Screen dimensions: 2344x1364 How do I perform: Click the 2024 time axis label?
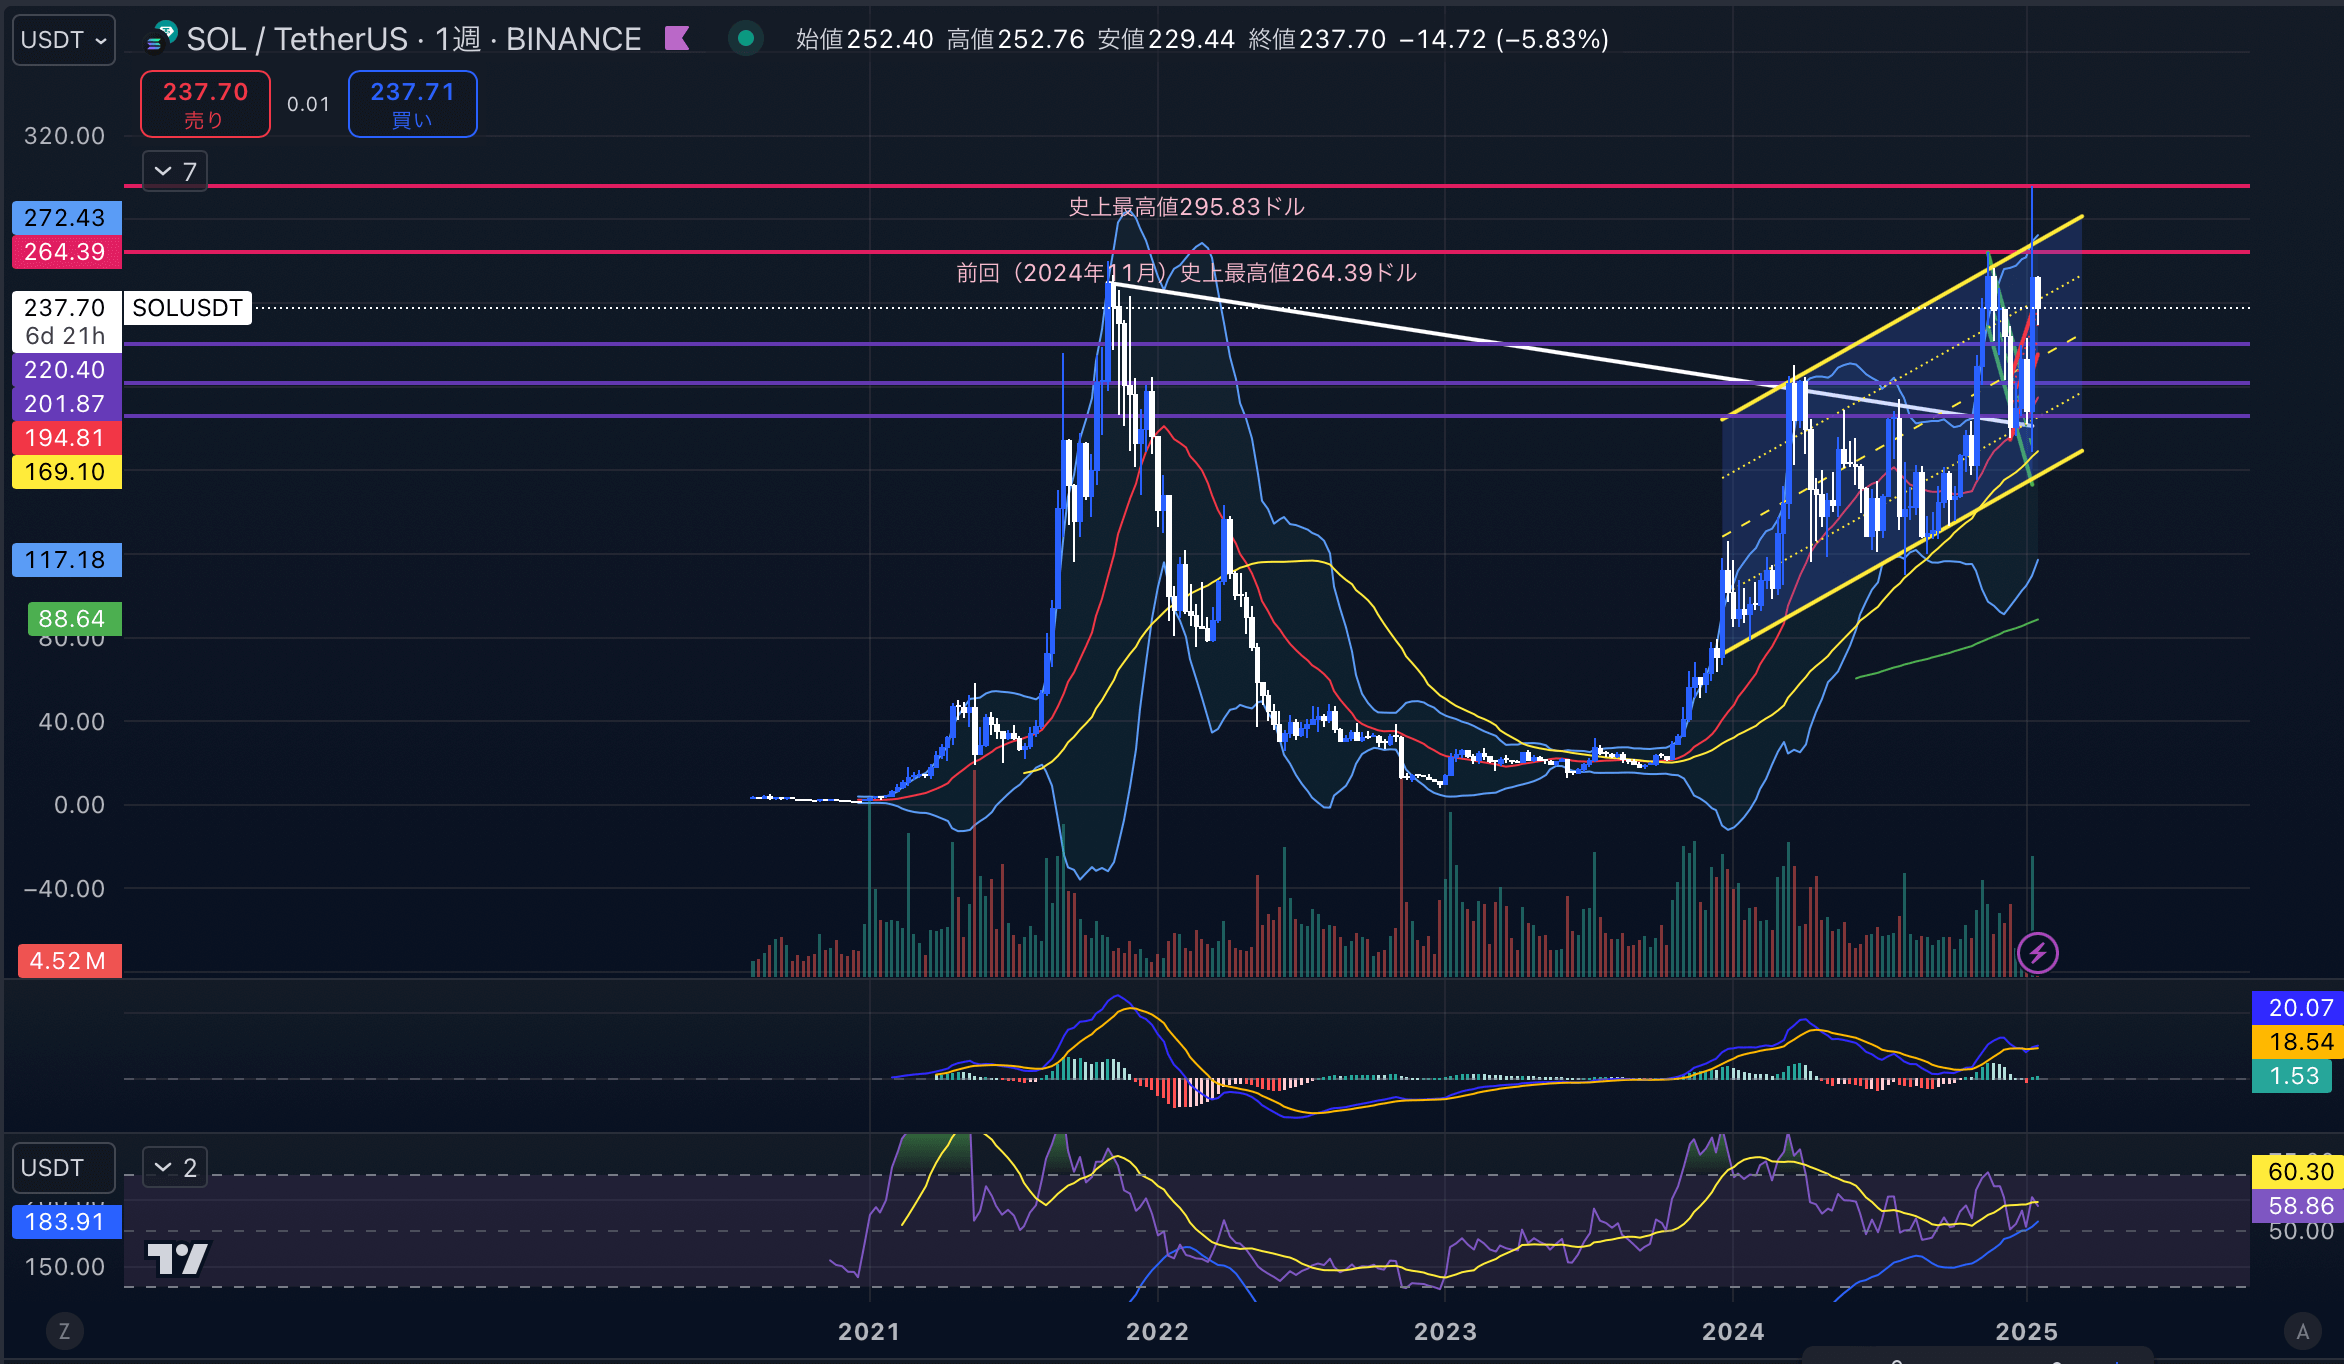pyautogui.click(x=1733, y=1332)
